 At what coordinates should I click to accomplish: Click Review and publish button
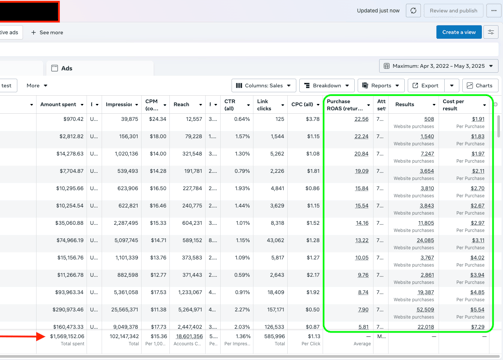[x=453, y=11]
